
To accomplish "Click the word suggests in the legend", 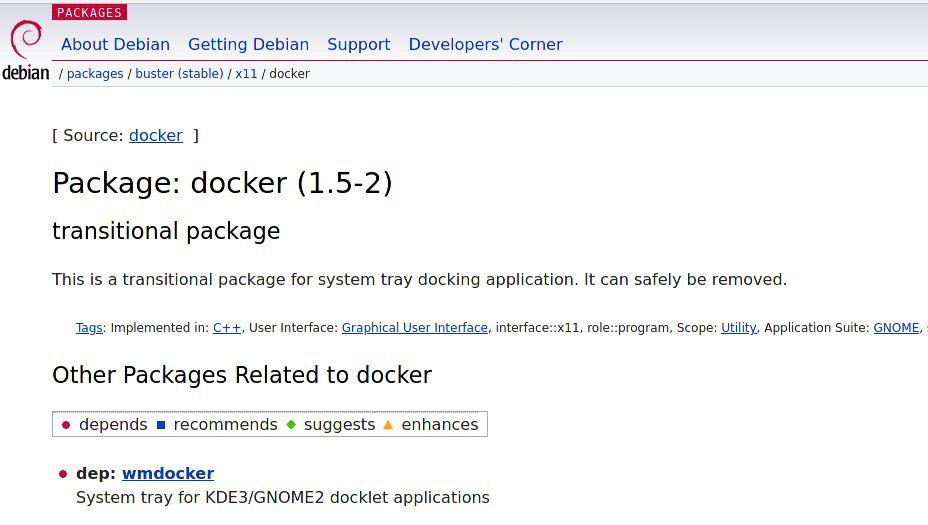I will [340, 424].
